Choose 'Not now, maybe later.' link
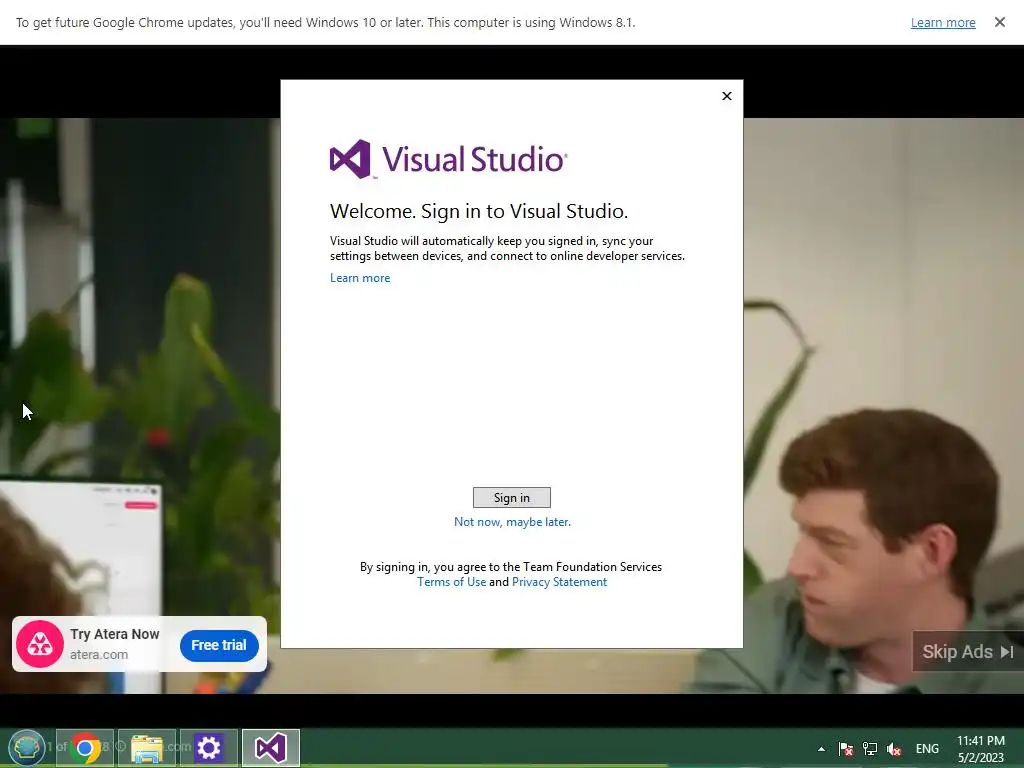Viewport: 1024px width, 768px height. (512, 522)
